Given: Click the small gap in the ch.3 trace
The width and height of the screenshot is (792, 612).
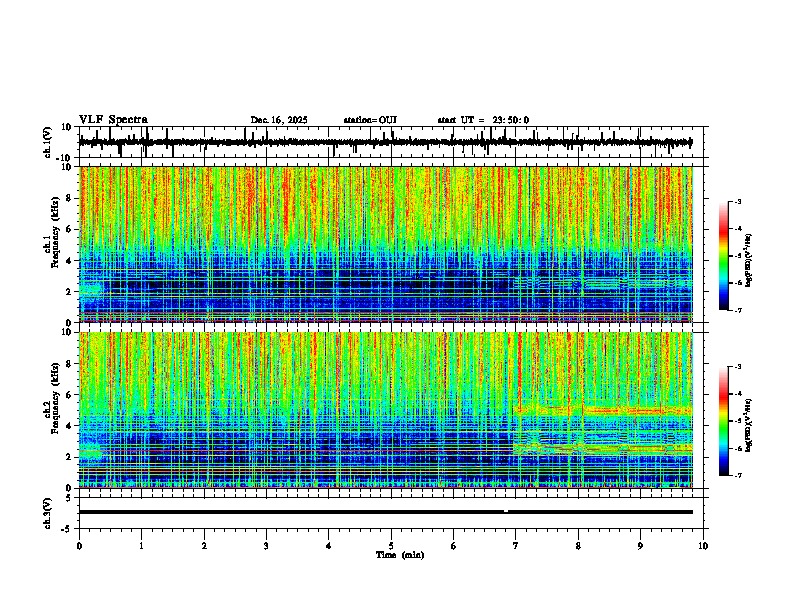Looking at the screenshot, I should point(506,512).
